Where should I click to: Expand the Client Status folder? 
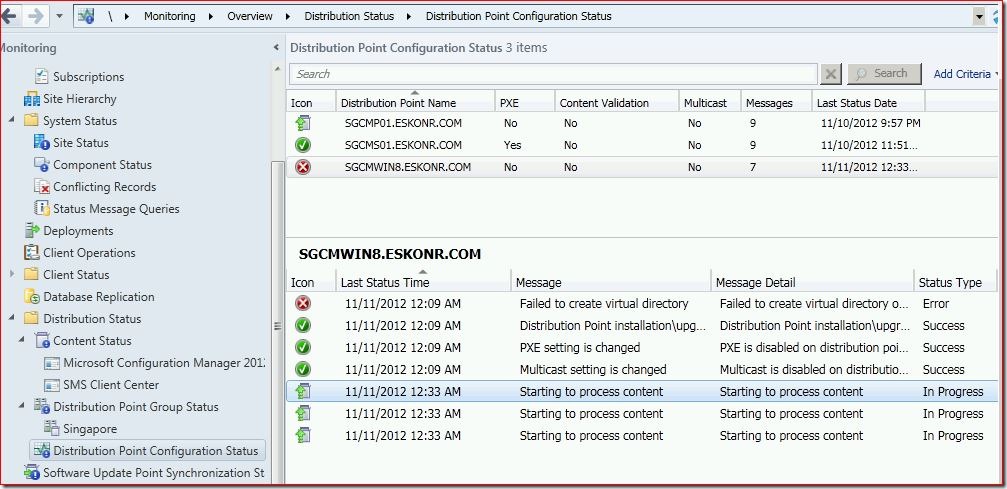click(x=12, y=275)
